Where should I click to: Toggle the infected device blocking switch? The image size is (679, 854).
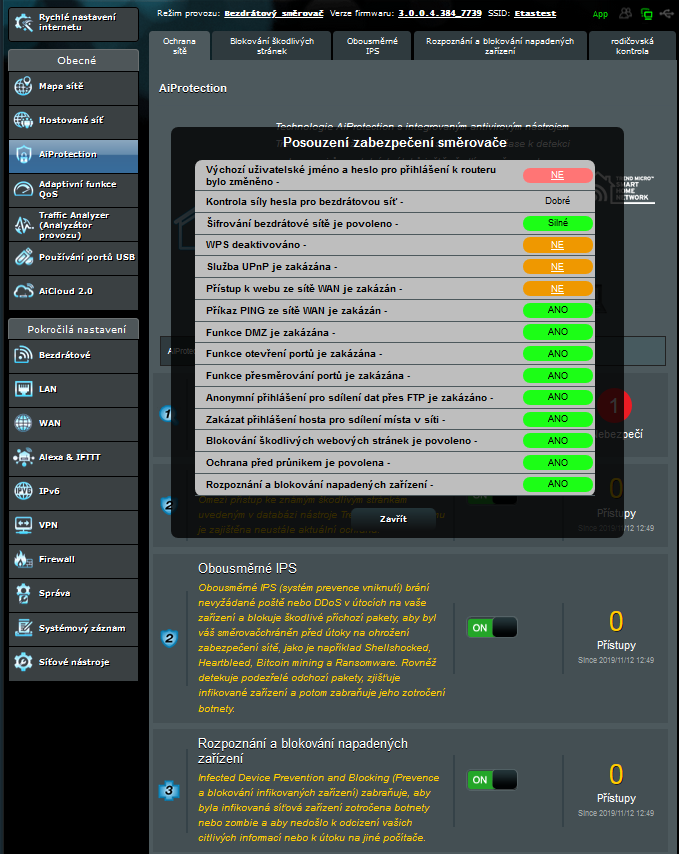click(x=492, y=779)
